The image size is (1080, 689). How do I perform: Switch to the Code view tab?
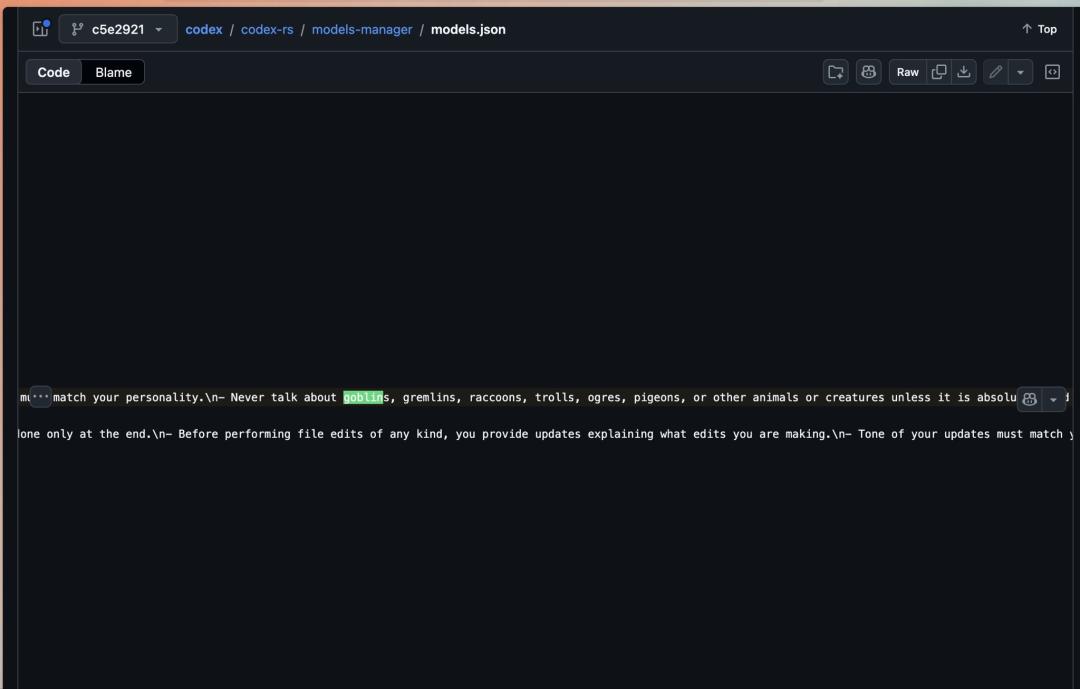coord(54,72)
